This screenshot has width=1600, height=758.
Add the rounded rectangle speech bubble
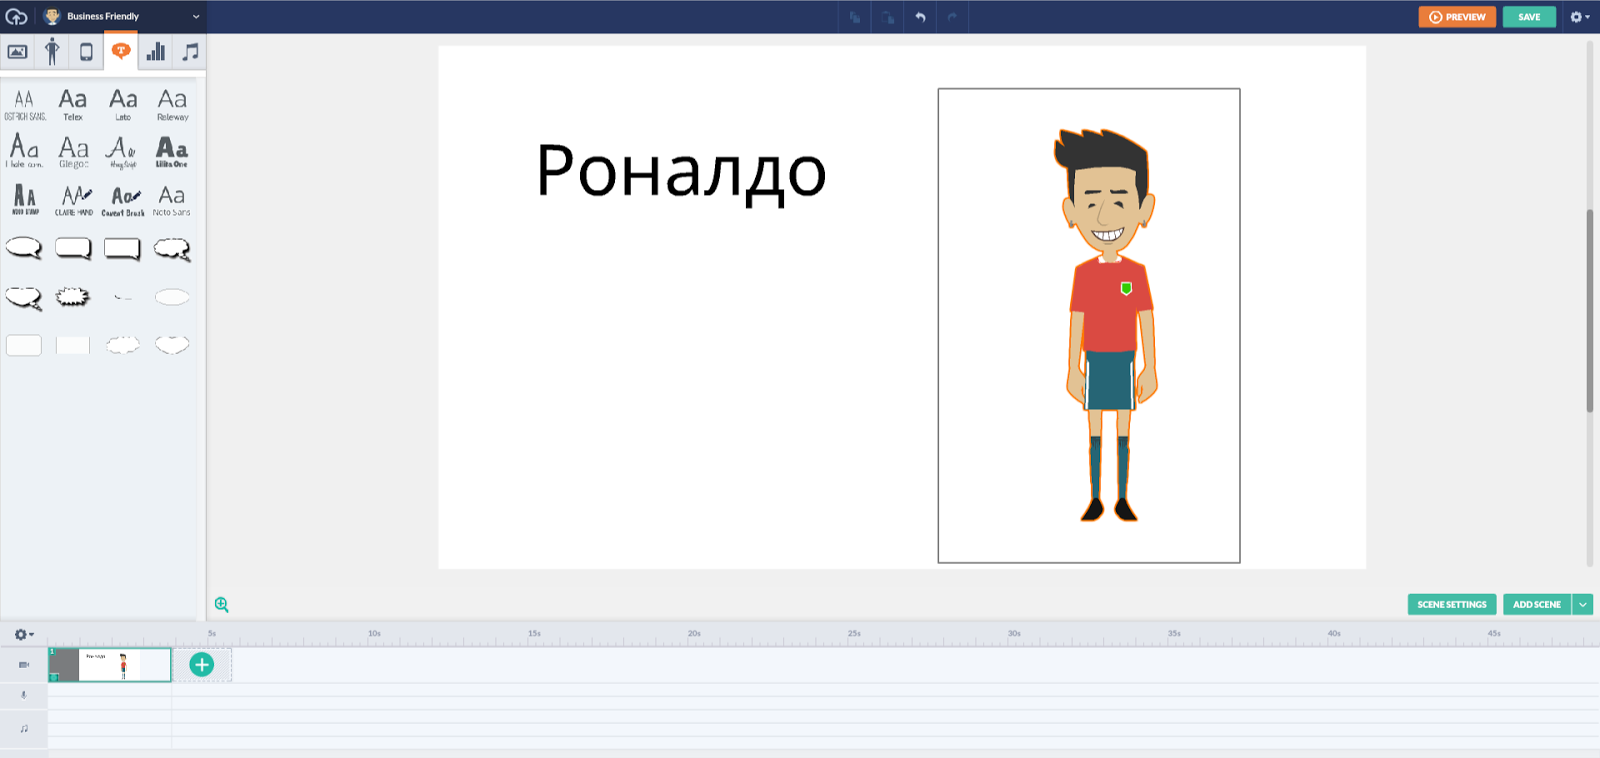click(73, 249)
